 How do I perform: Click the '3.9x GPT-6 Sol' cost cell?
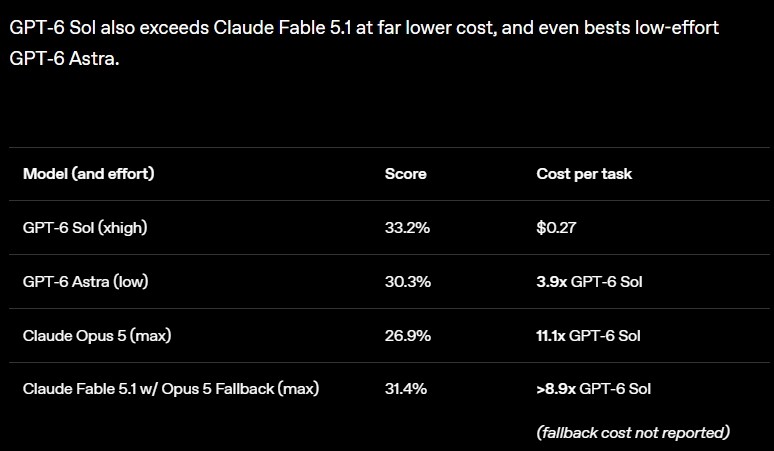pyautogui.click(x=589, y=282)
